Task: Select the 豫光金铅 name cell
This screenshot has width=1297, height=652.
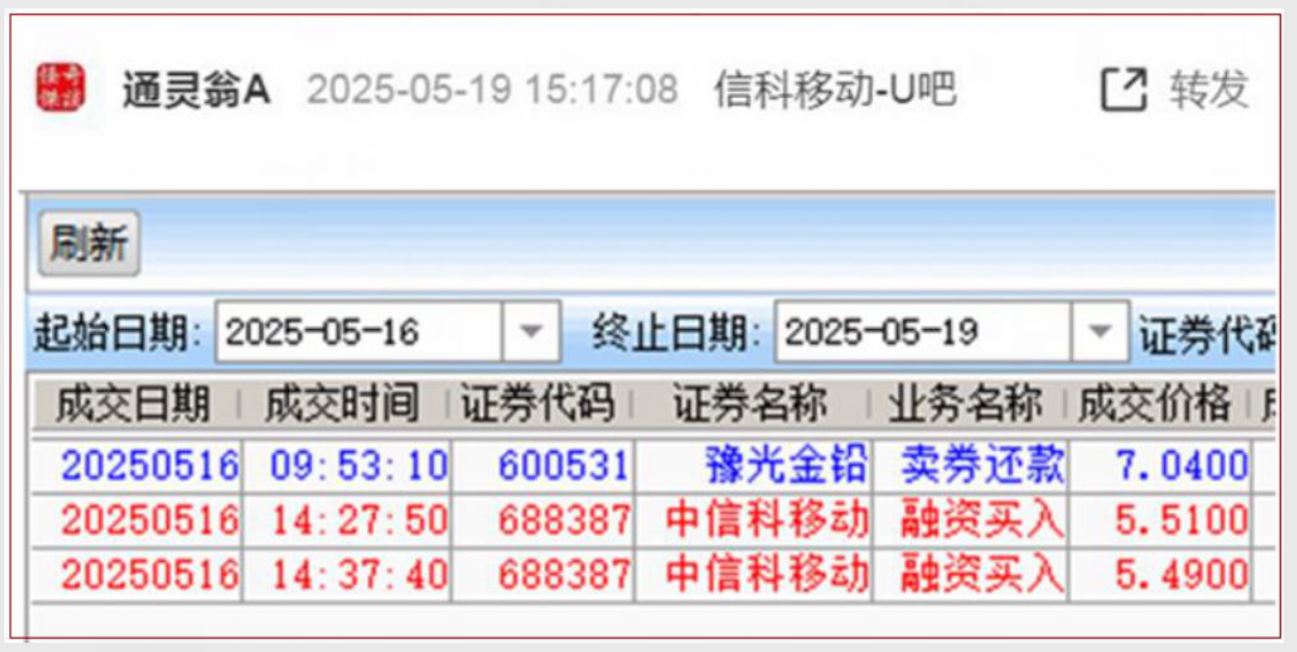Action: (x=754, y=465)
